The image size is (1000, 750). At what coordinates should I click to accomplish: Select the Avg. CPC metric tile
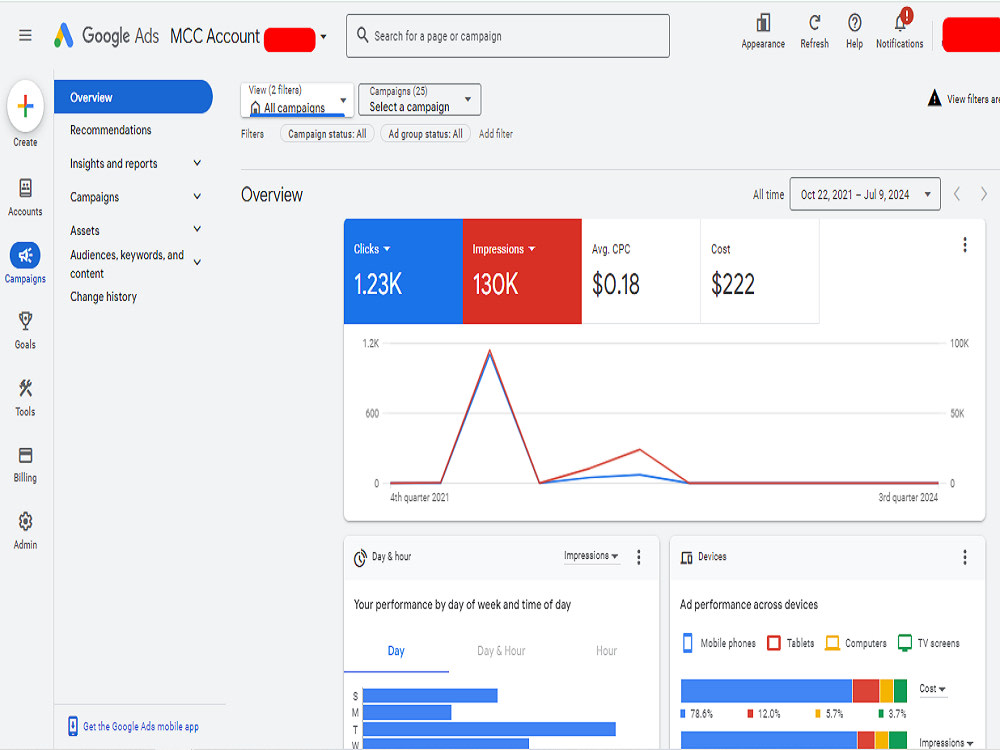[x=641, y=271]
